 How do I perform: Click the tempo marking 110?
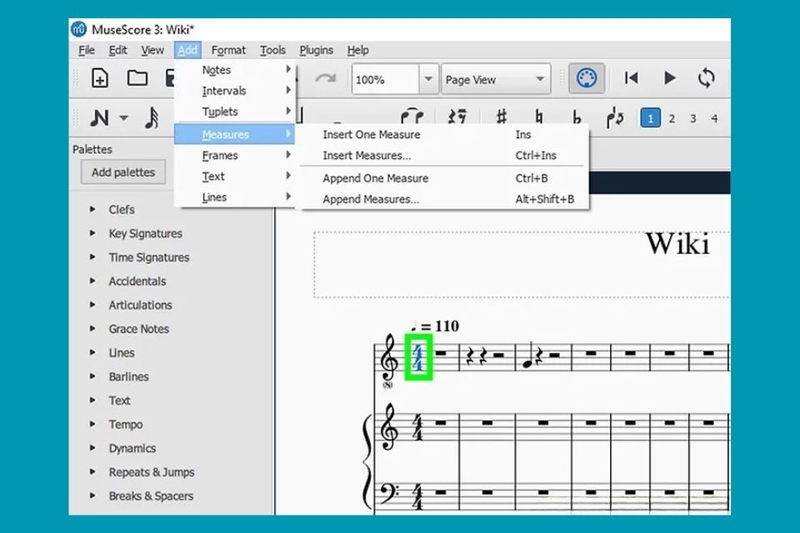(435, 325)
